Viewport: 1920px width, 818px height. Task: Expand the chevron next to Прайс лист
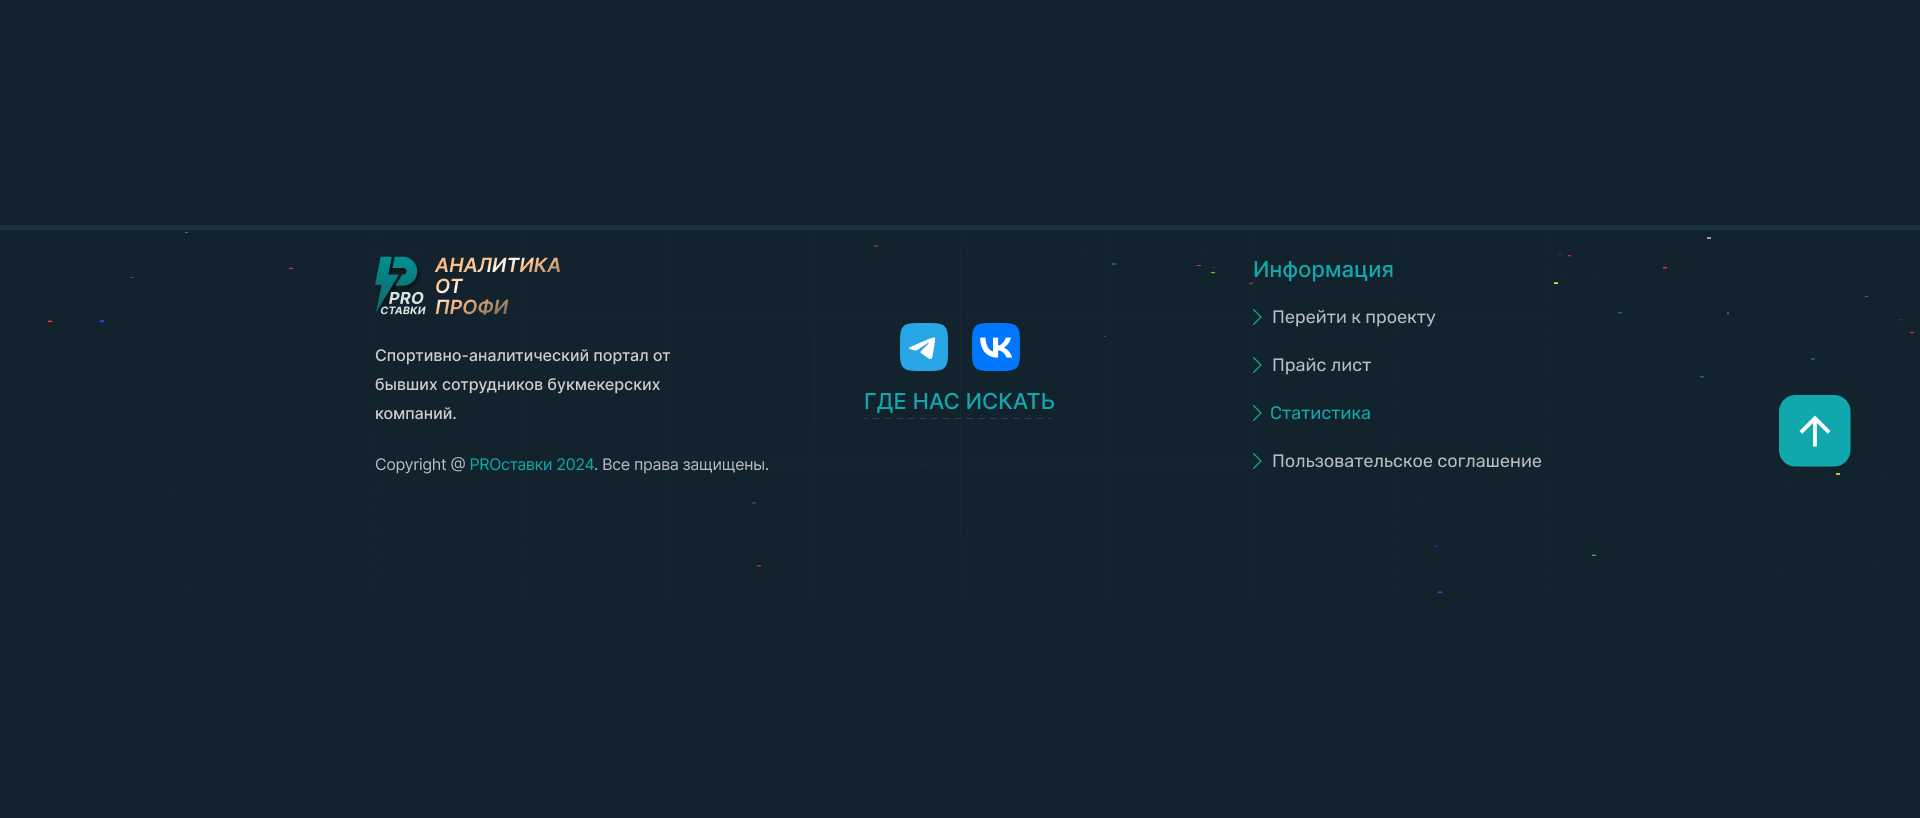(x=1257, y=365)
